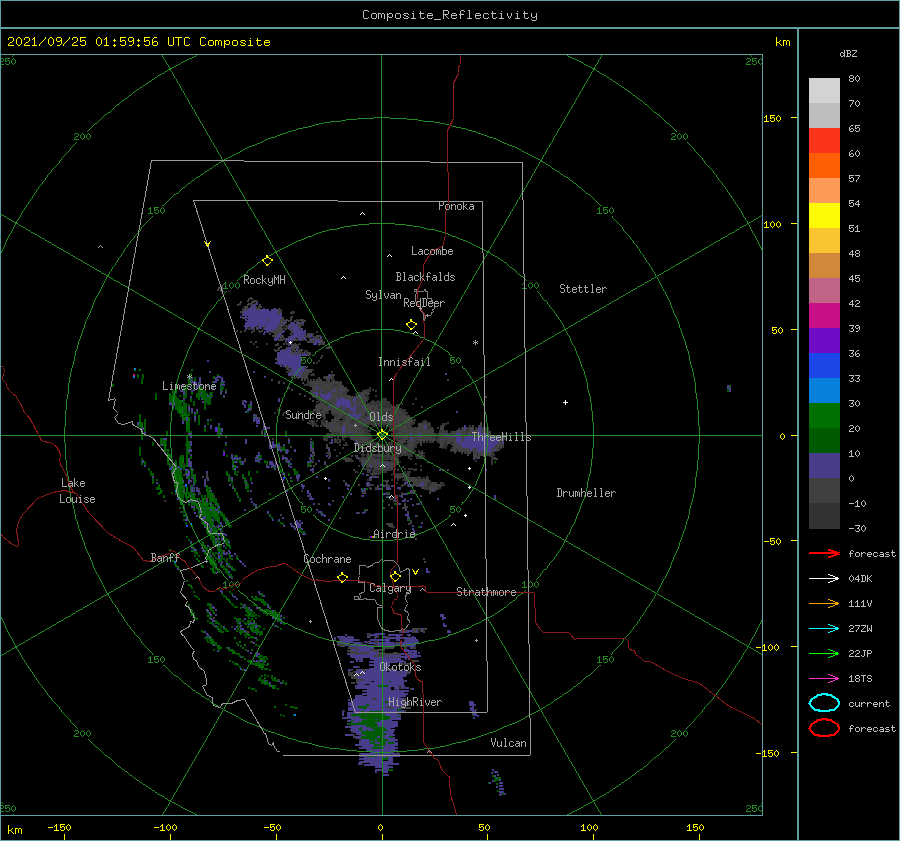The image size is (900, 841).
Task: Click the yellow diamond marker near RockyMH
Action: (267, 261)
